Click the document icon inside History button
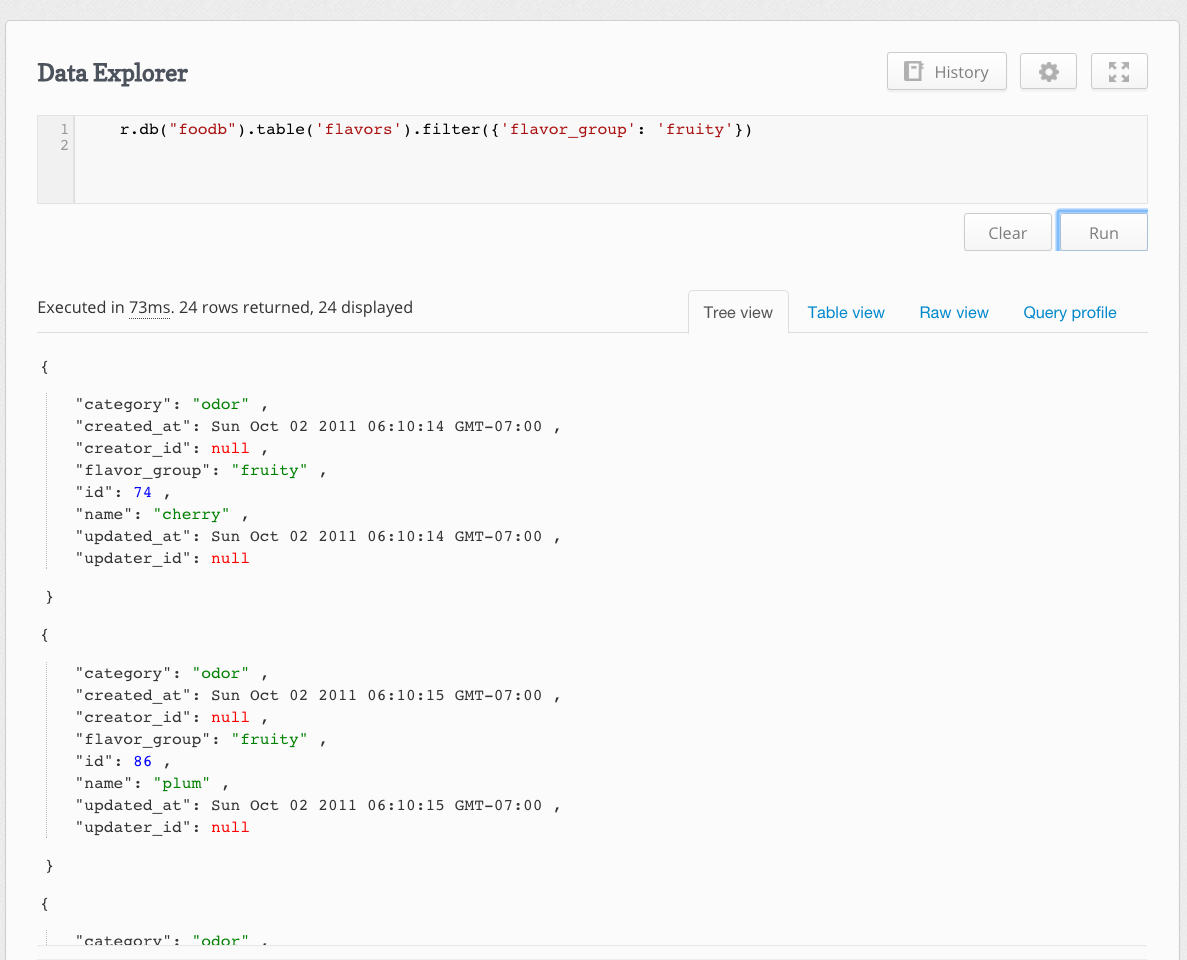The height and width of the screenshot is (960, 1187). point(913,71)
